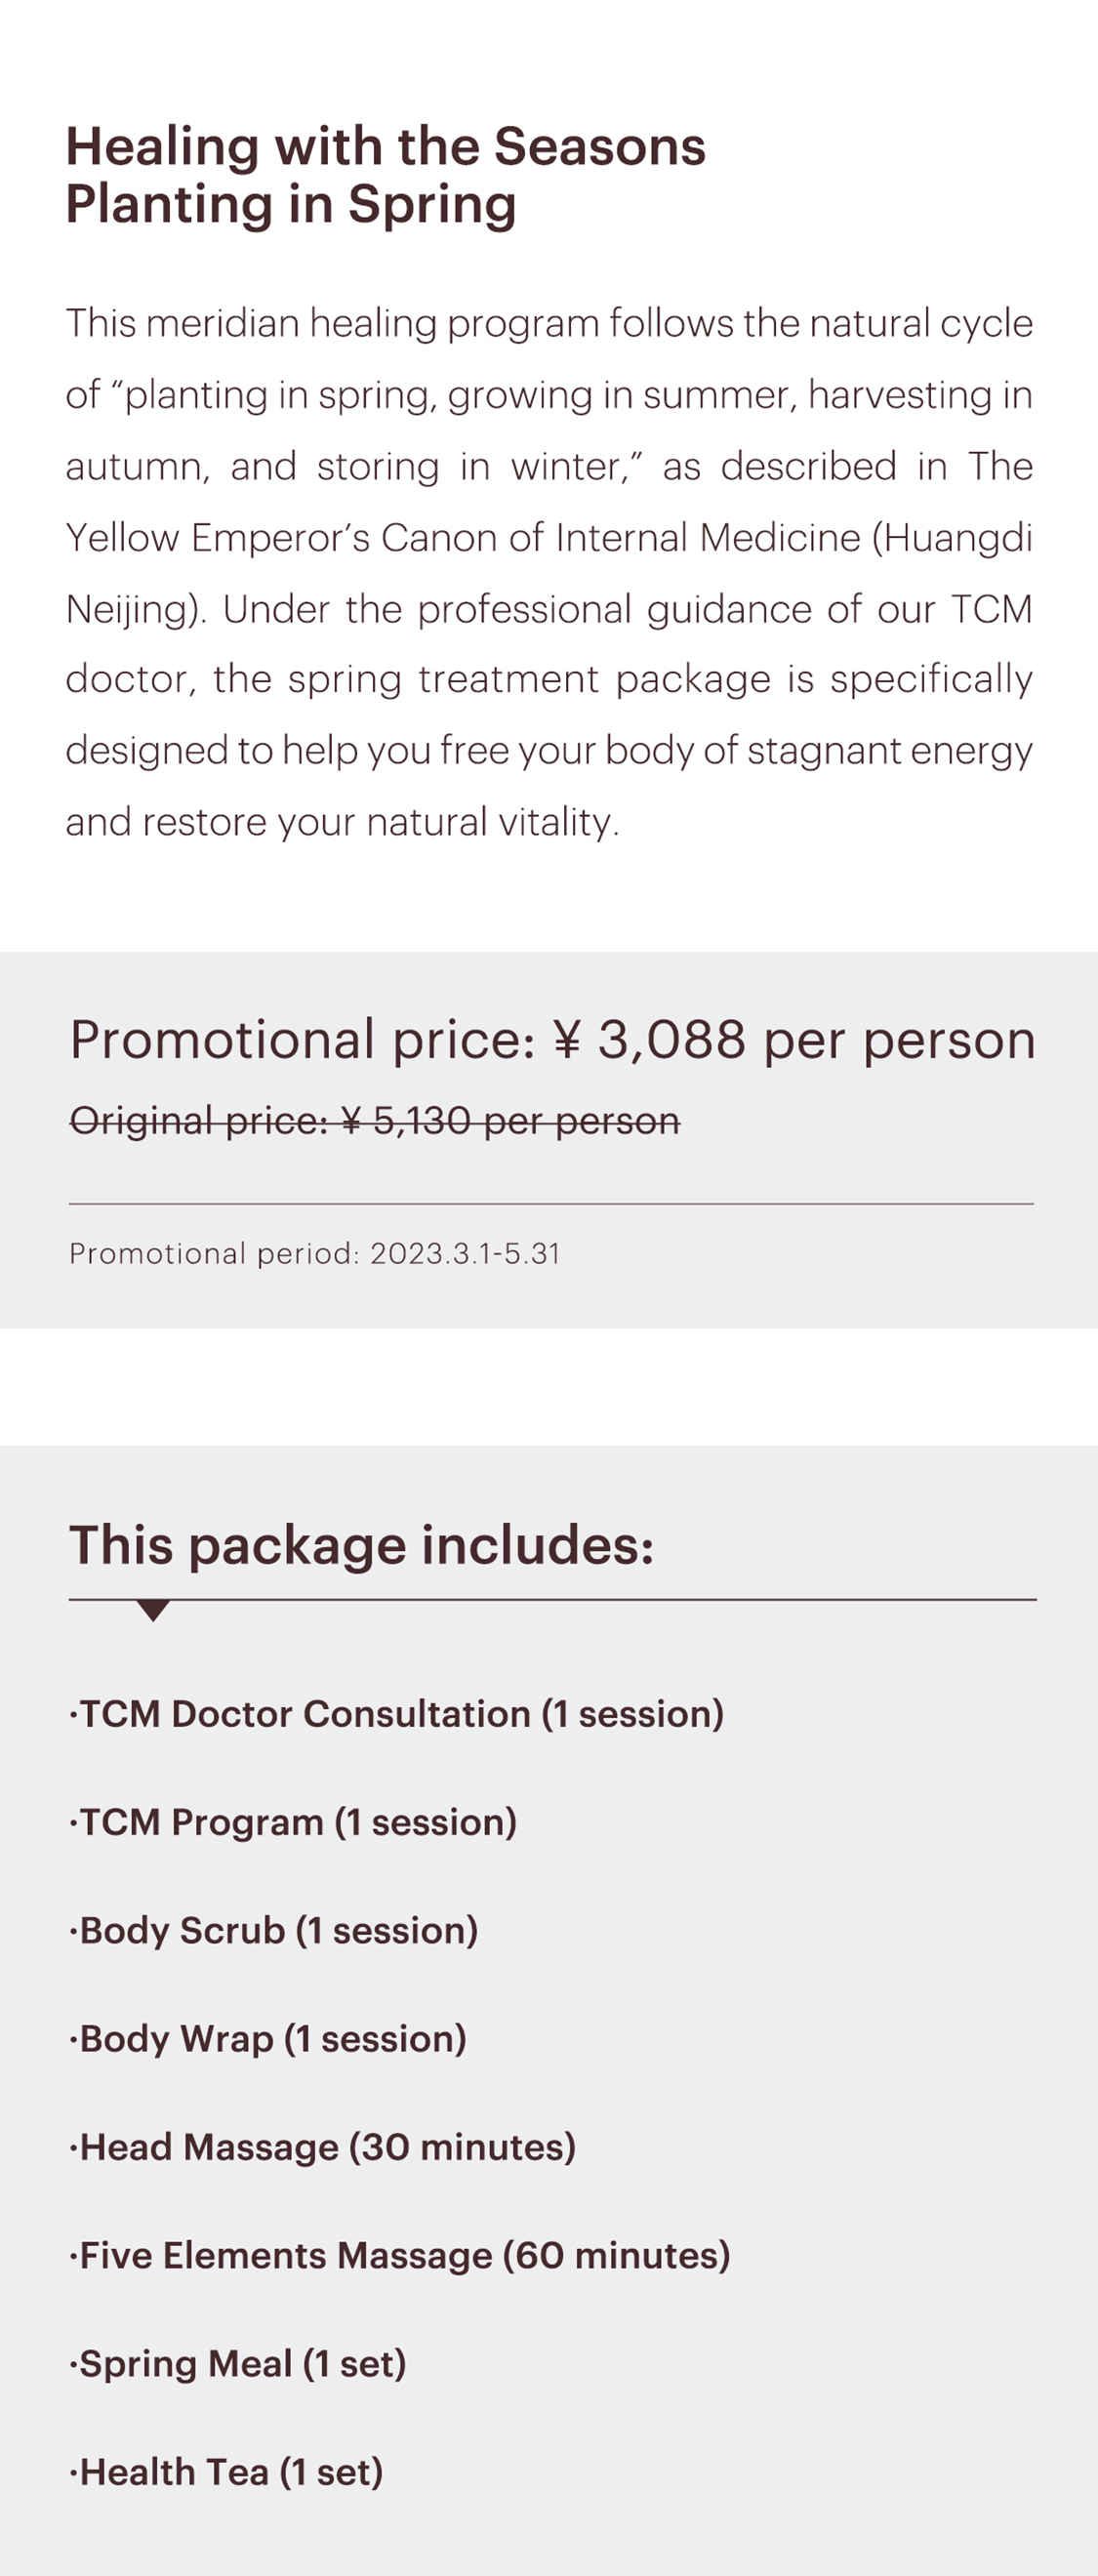Click the "Planting in Spring" title line
Image resolution: width=1098 pixels, height=2576 pixels.
pos(290,204)
